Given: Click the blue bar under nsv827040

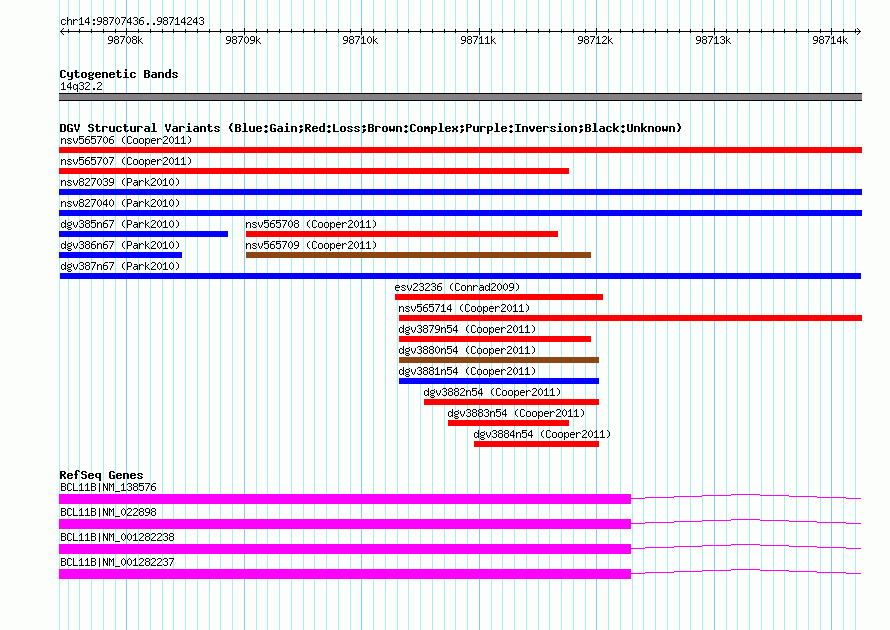Looking at the screenshot, I should pos(460,213).
